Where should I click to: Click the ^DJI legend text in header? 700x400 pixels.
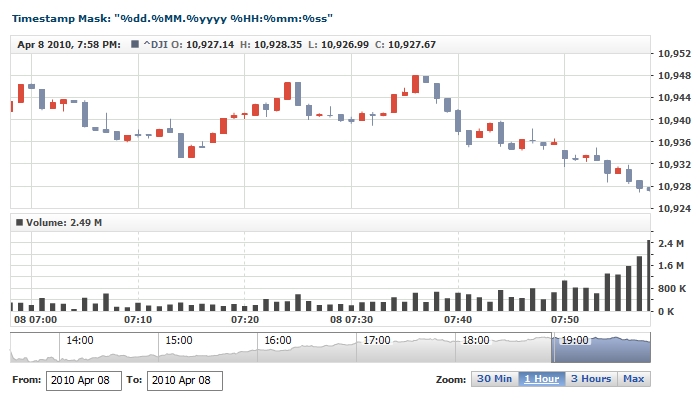tap(158, 44)
